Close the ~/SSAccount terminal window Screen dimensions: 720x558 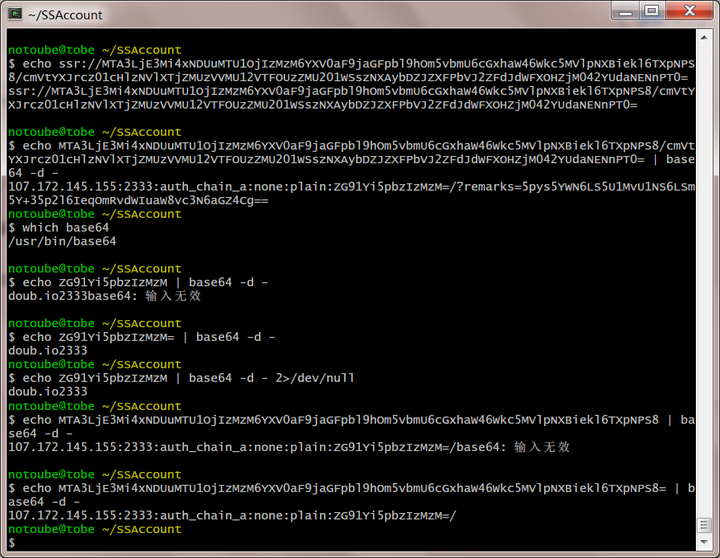point(690,11)
